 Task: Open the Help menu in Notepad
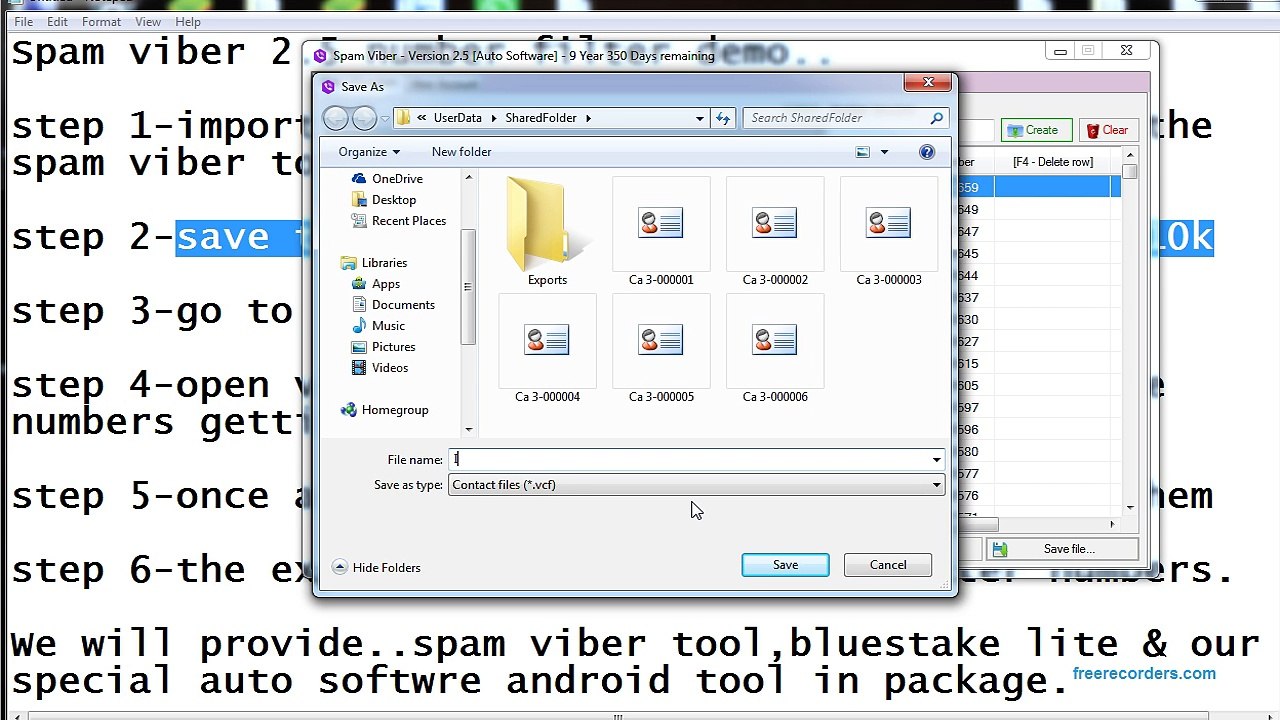click(188, 21)
